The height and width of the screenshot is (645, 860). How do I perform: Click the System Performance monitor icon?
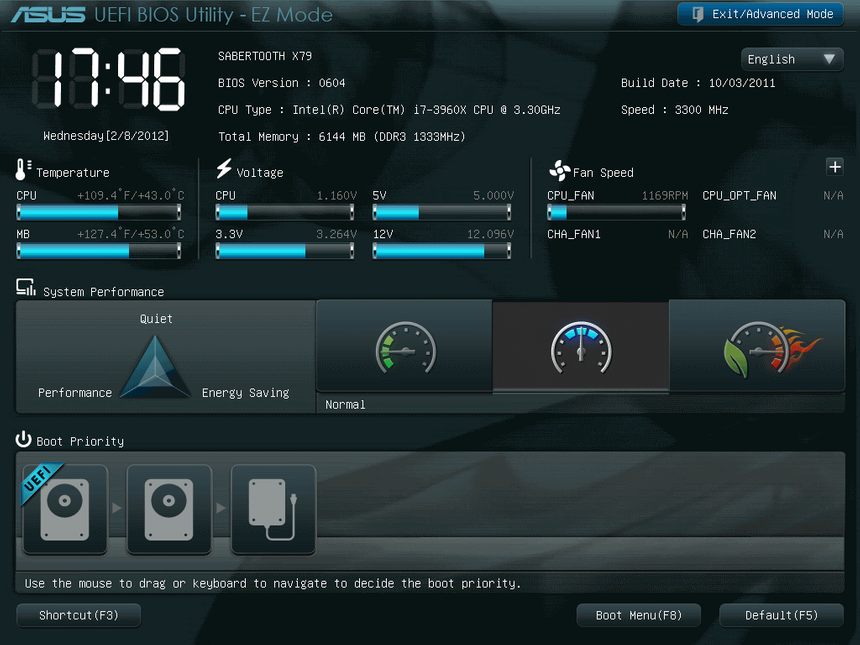point(24,287)
